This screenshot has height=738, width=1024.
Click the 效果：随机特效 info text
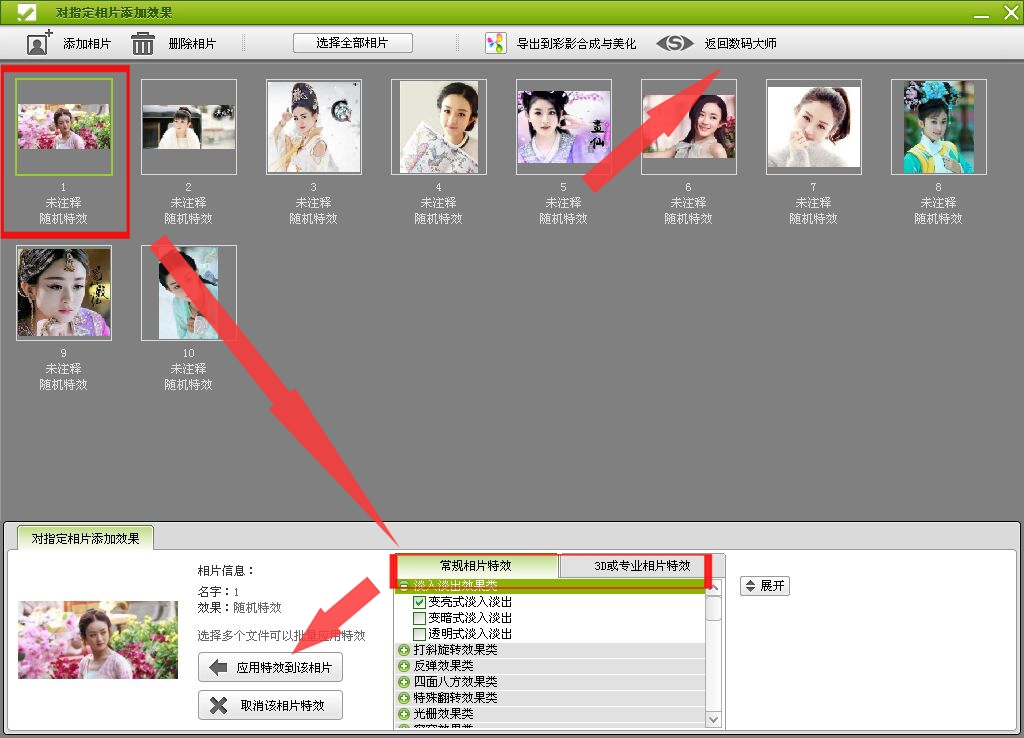click(x=239, y=608)
